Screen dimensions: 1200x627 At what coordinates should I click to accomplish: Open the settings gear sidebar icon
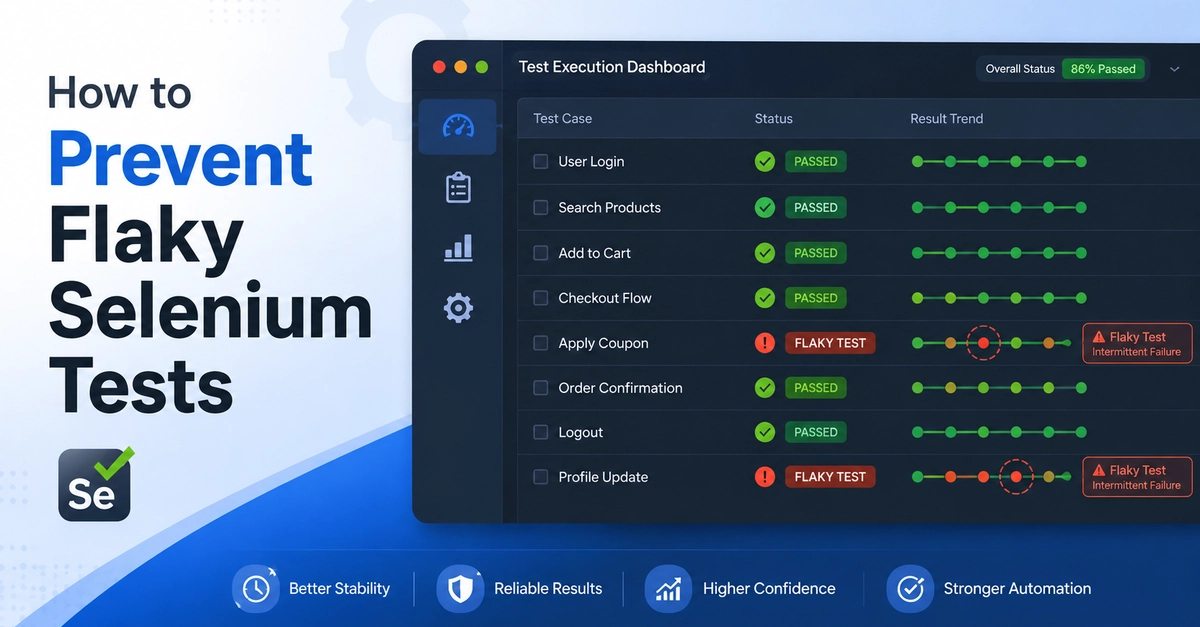coord(458,308)
